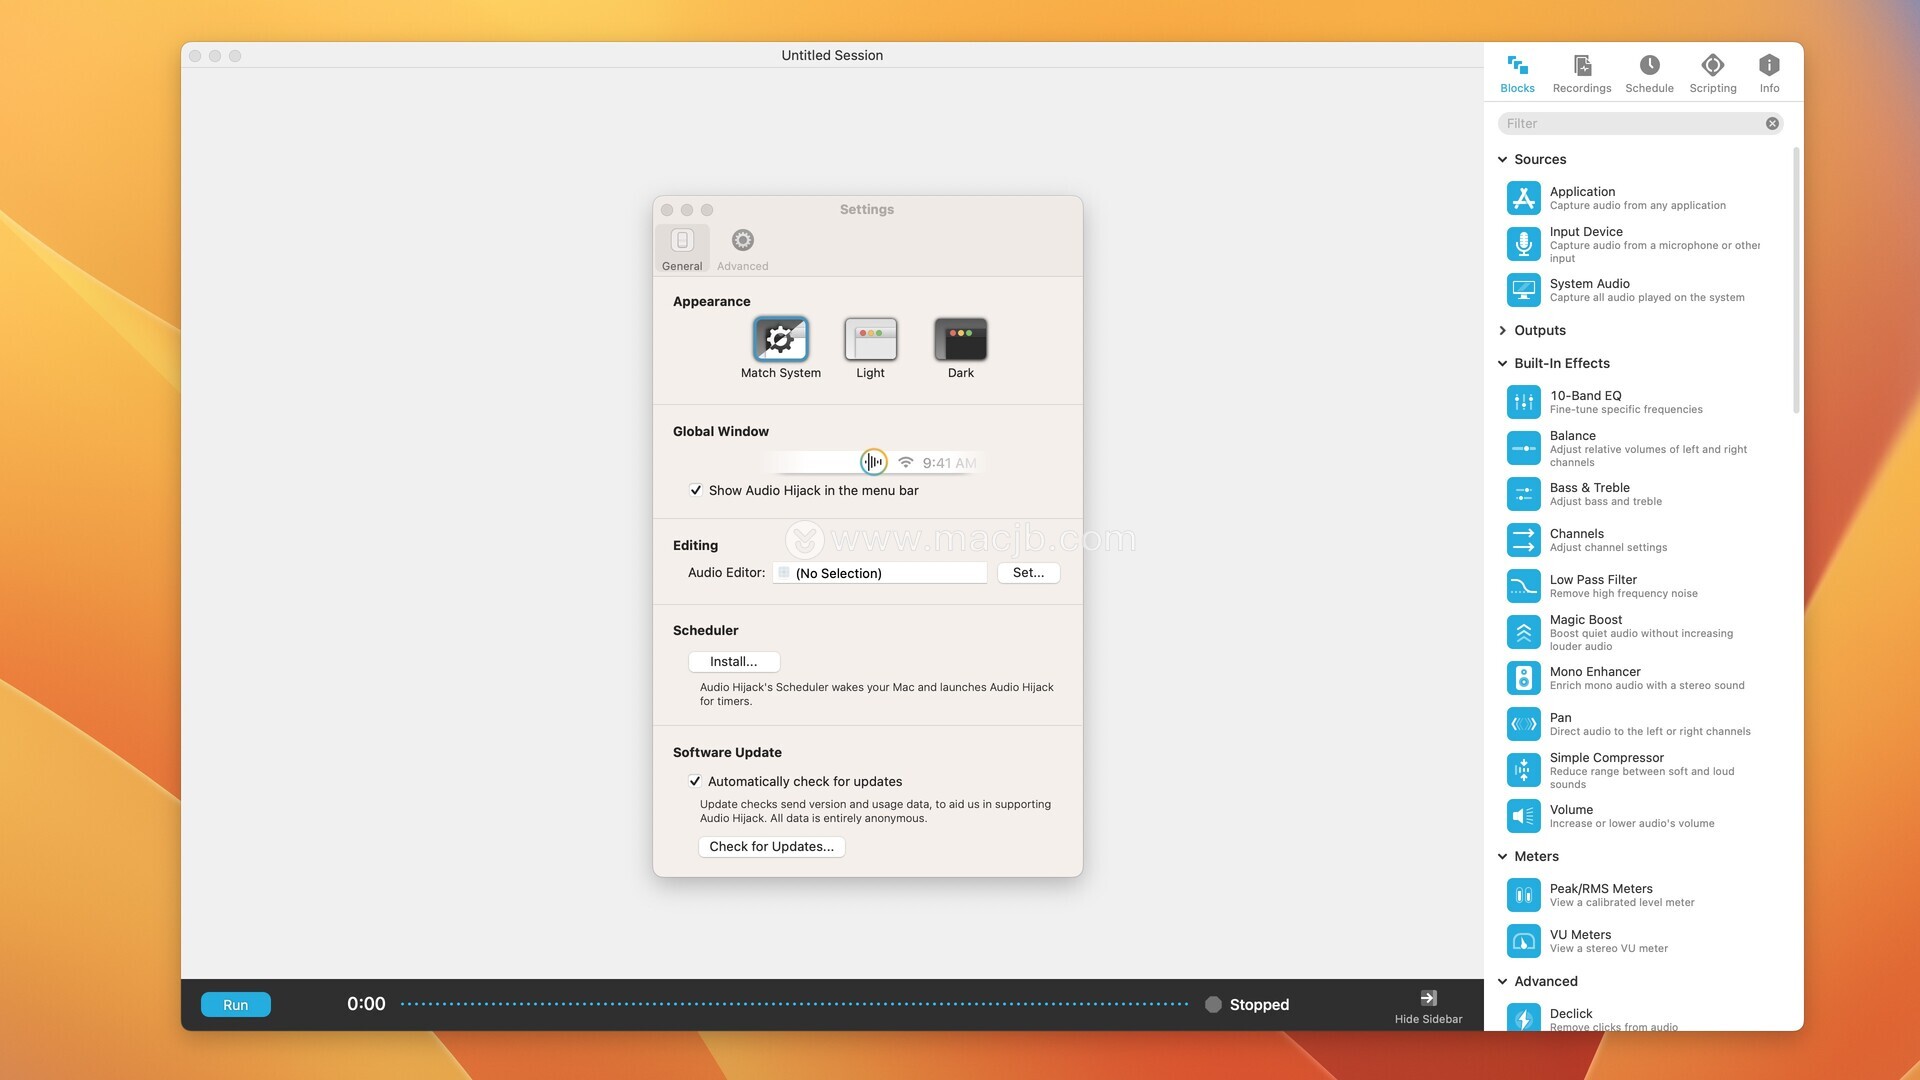Image resolution: width=1920 pixels, height=1080 pixels.
Task: Expand the Outputs section
Action: tap(1502, 331)
